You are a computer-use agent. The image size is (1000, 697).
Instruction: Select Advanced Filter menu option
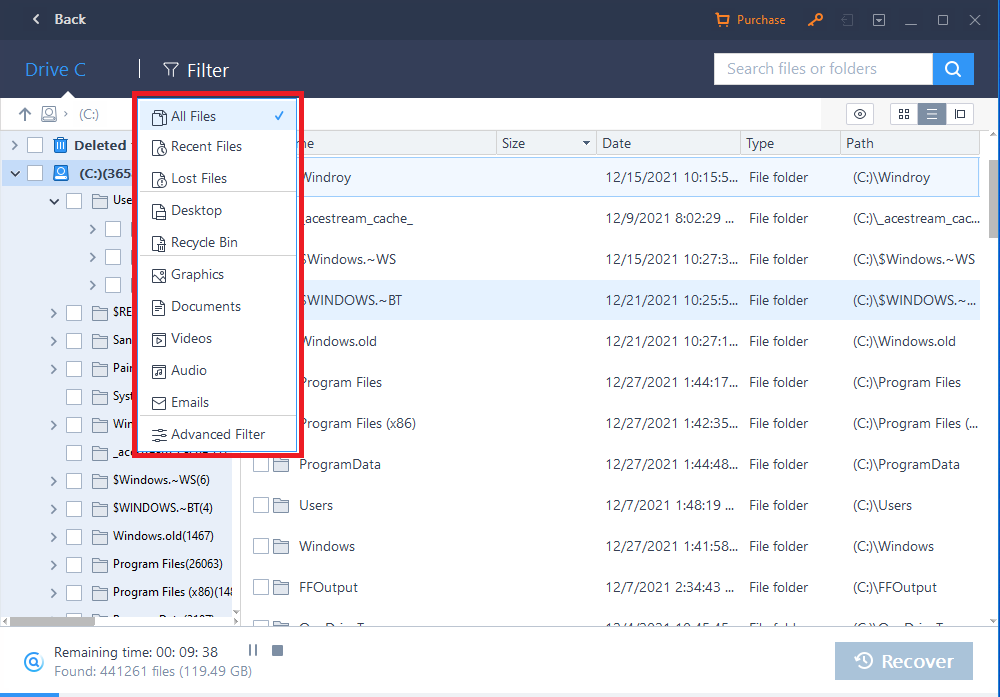click(217, 434)
